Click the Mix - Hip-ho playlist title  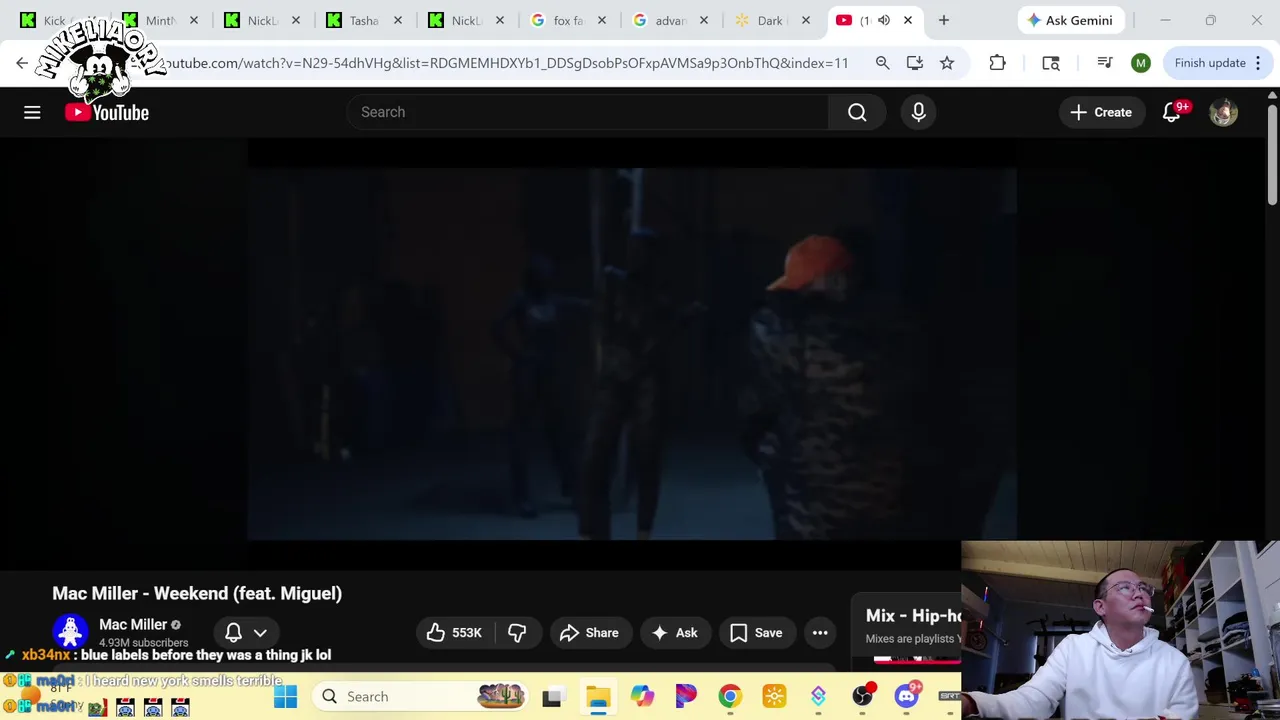[x=913, y=616]
